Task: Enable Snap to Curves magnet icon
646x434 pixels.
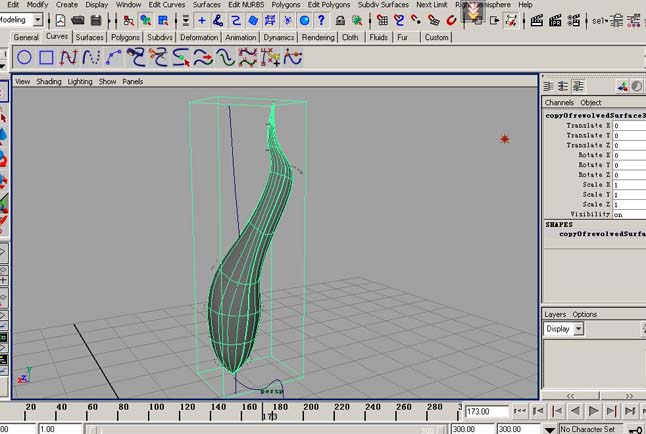Action: click(x=399, y=20)
